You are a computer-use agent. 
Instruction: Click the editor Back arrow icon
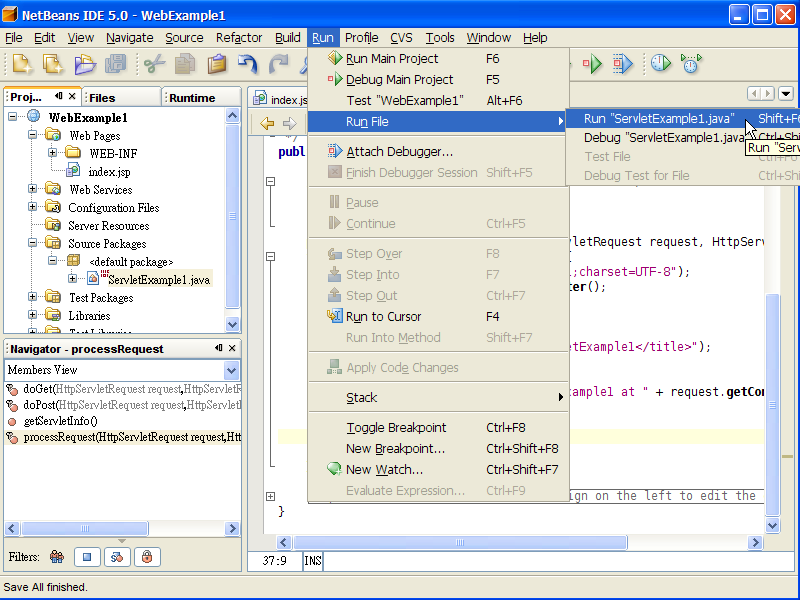coord(267,123)
